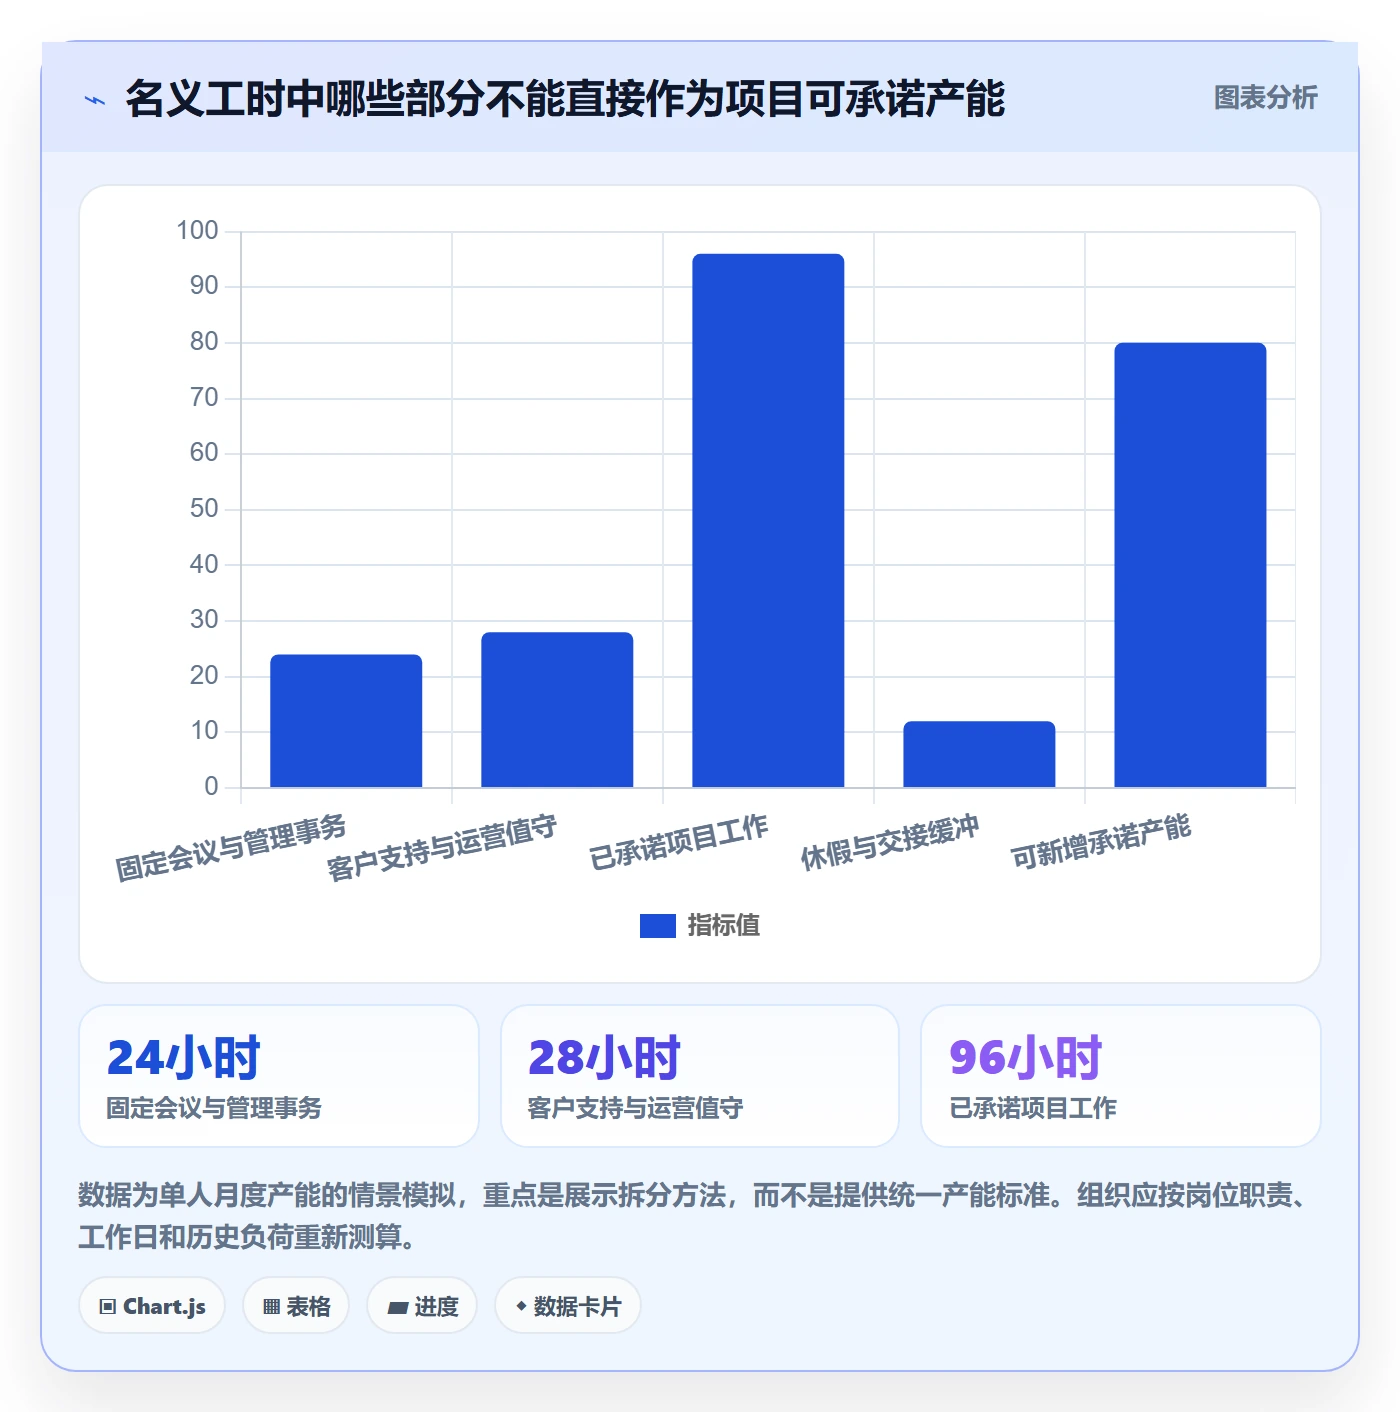Screen dimensions: 1400x1412
Task: Click the 固定会议与管理事务 bar in the chart
Action: [346, 721]
